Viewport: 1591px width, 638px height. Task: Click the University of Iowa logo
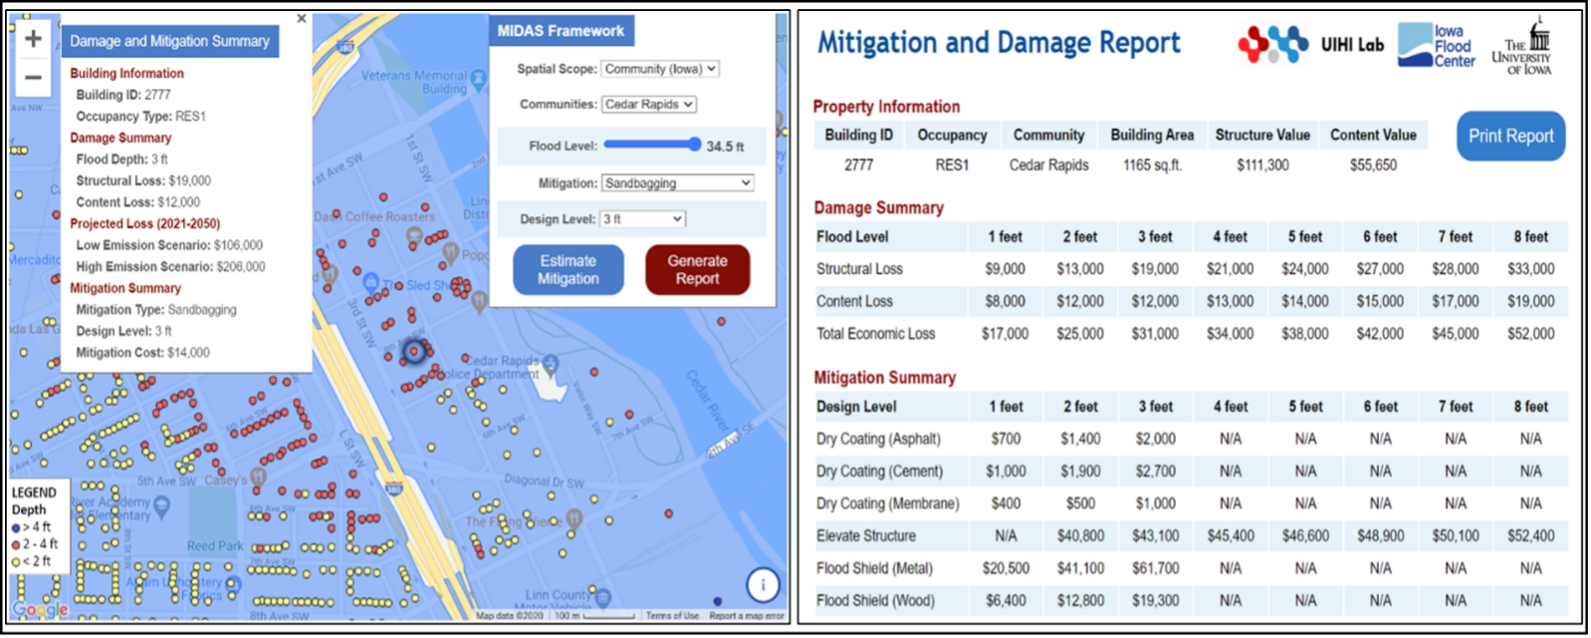coord(1522,46)
